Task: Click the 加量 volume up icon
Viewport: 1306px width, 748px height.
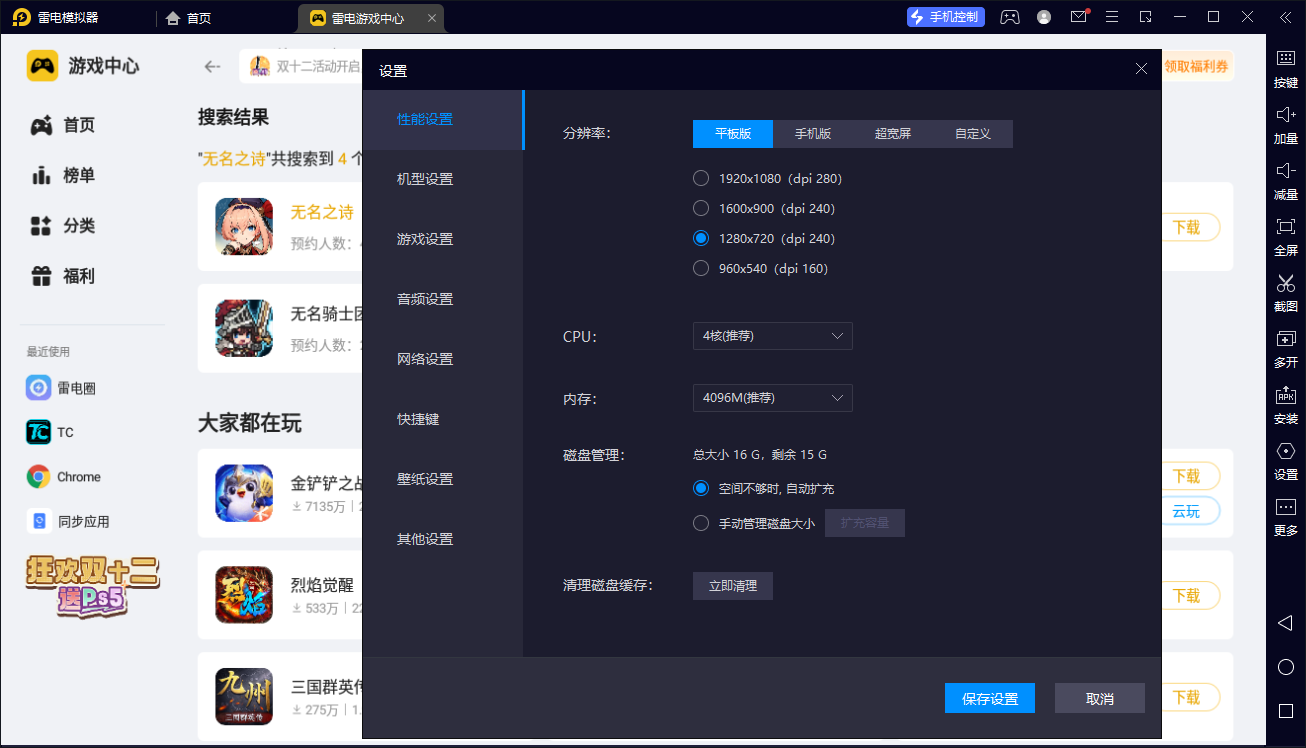Action: [1285, 116]
